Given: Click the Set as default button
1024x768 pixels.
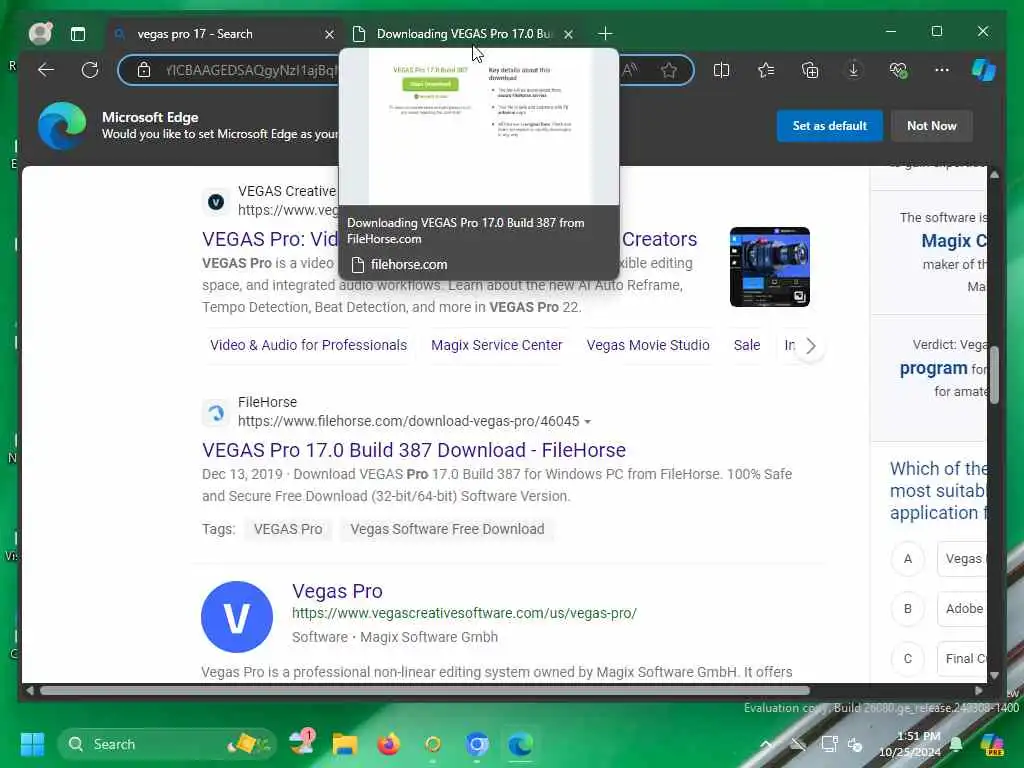Looking at the screenshot, I should coord(829,126).
